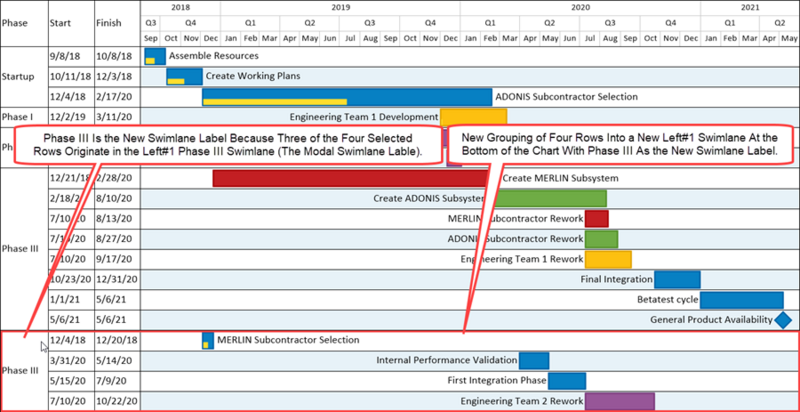Click the 2018 year header
Screen dimensions: 800x412
181,8
